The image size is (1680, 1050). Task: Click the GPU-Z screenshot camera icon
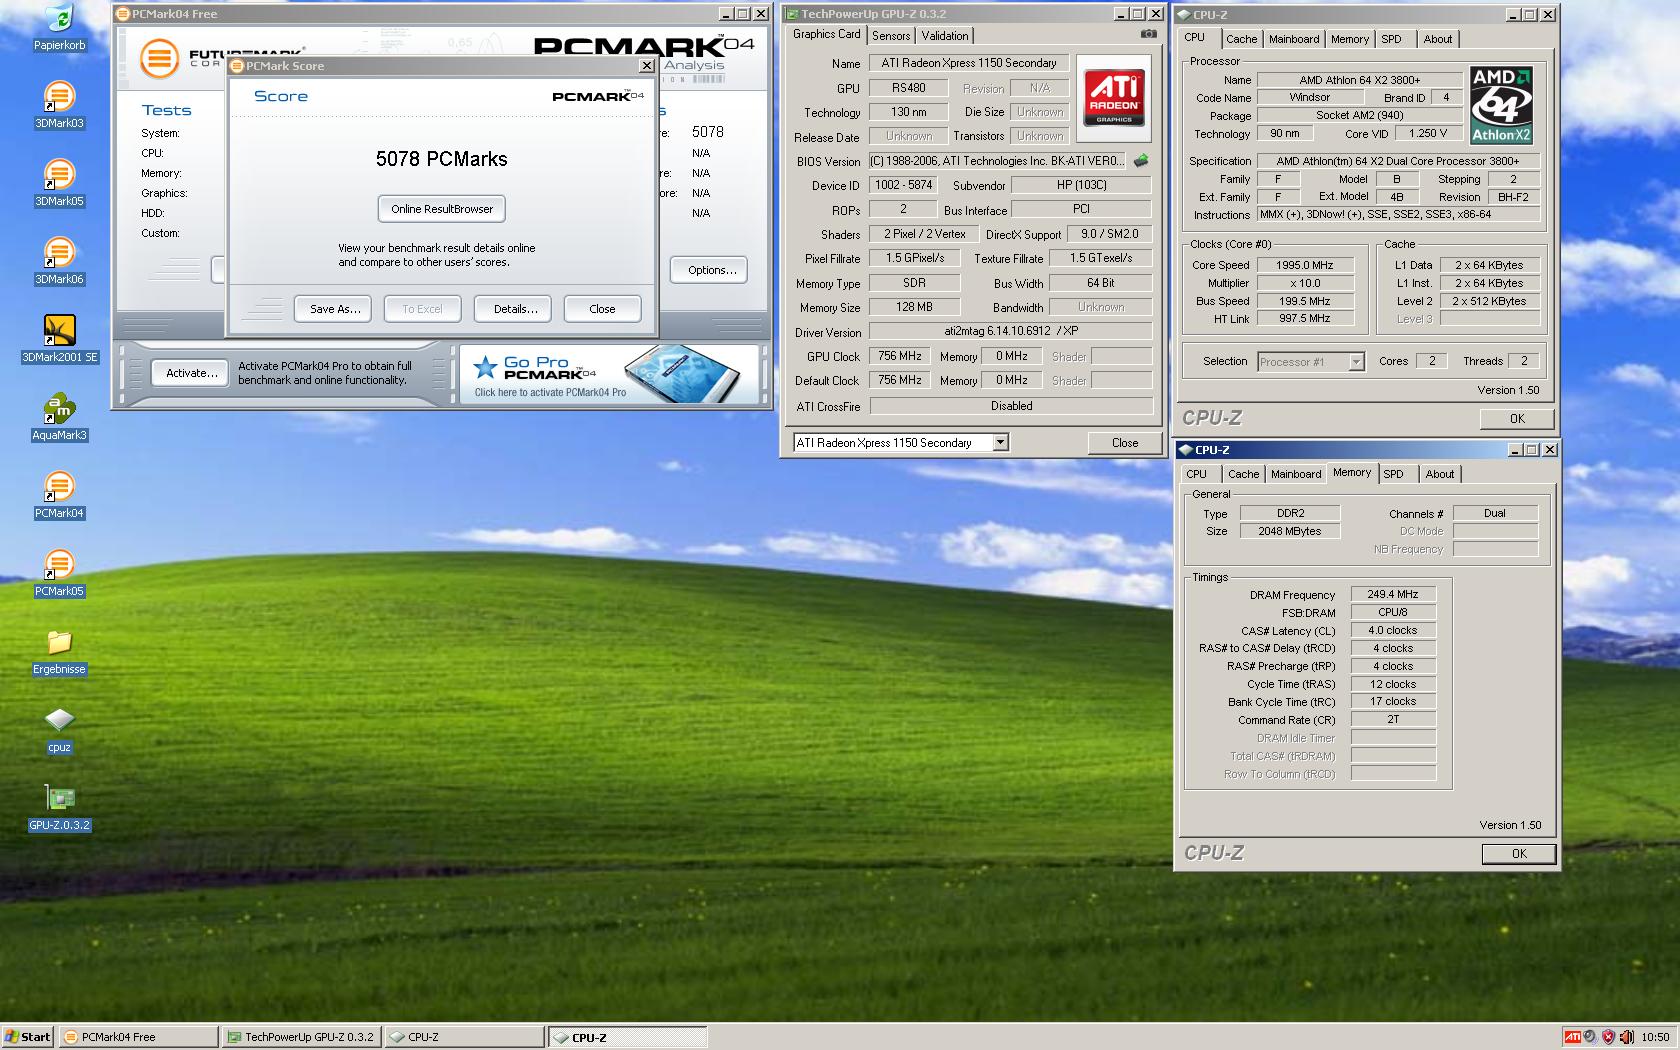coord(1149,34)
